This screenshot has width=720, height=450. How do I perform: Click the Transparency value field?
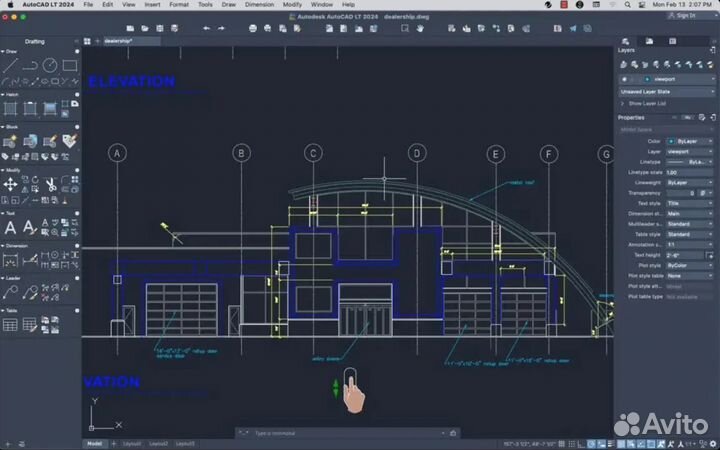tap(682, 193)
